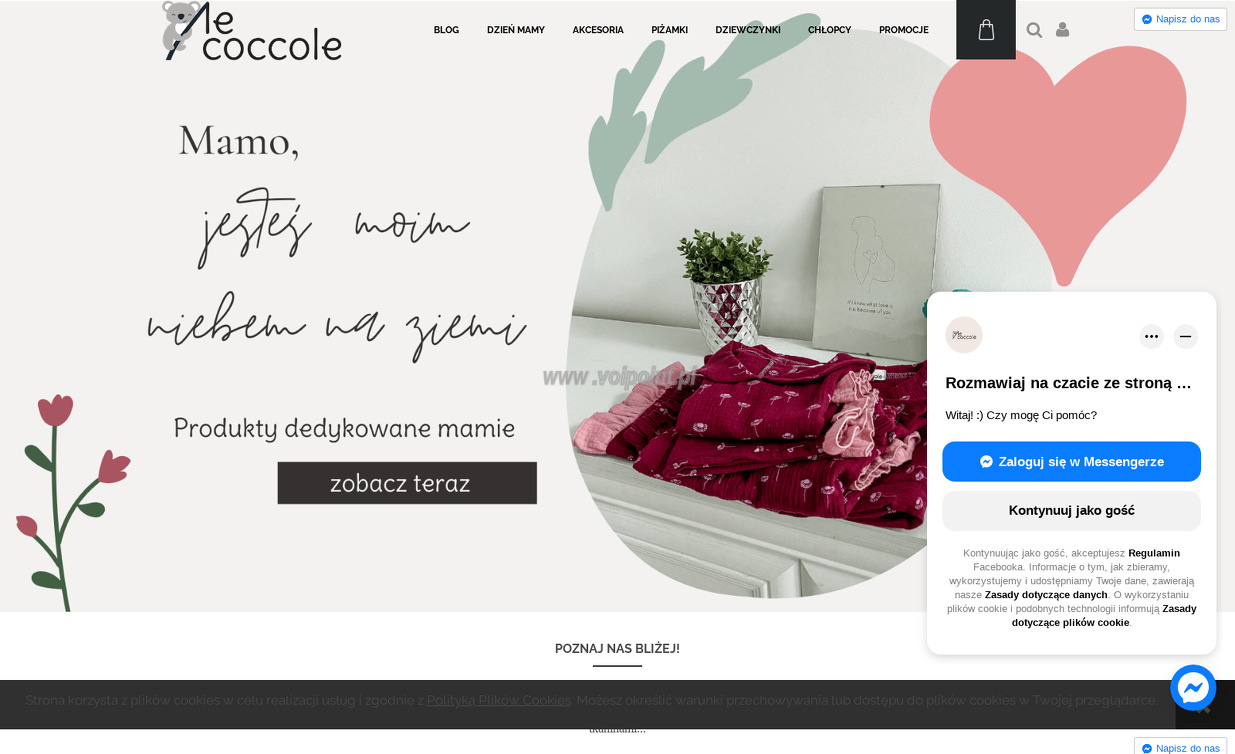Viewport: 1235px width, 754px height.
Task: Minimize the Messenger chat popup
Action: pos(1185,336)
